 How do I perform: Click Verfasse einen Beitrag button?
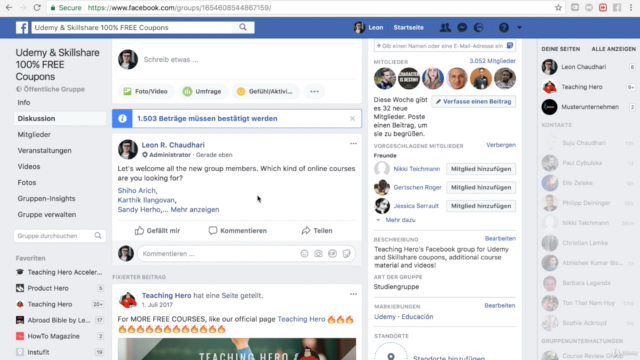point(473,101)
